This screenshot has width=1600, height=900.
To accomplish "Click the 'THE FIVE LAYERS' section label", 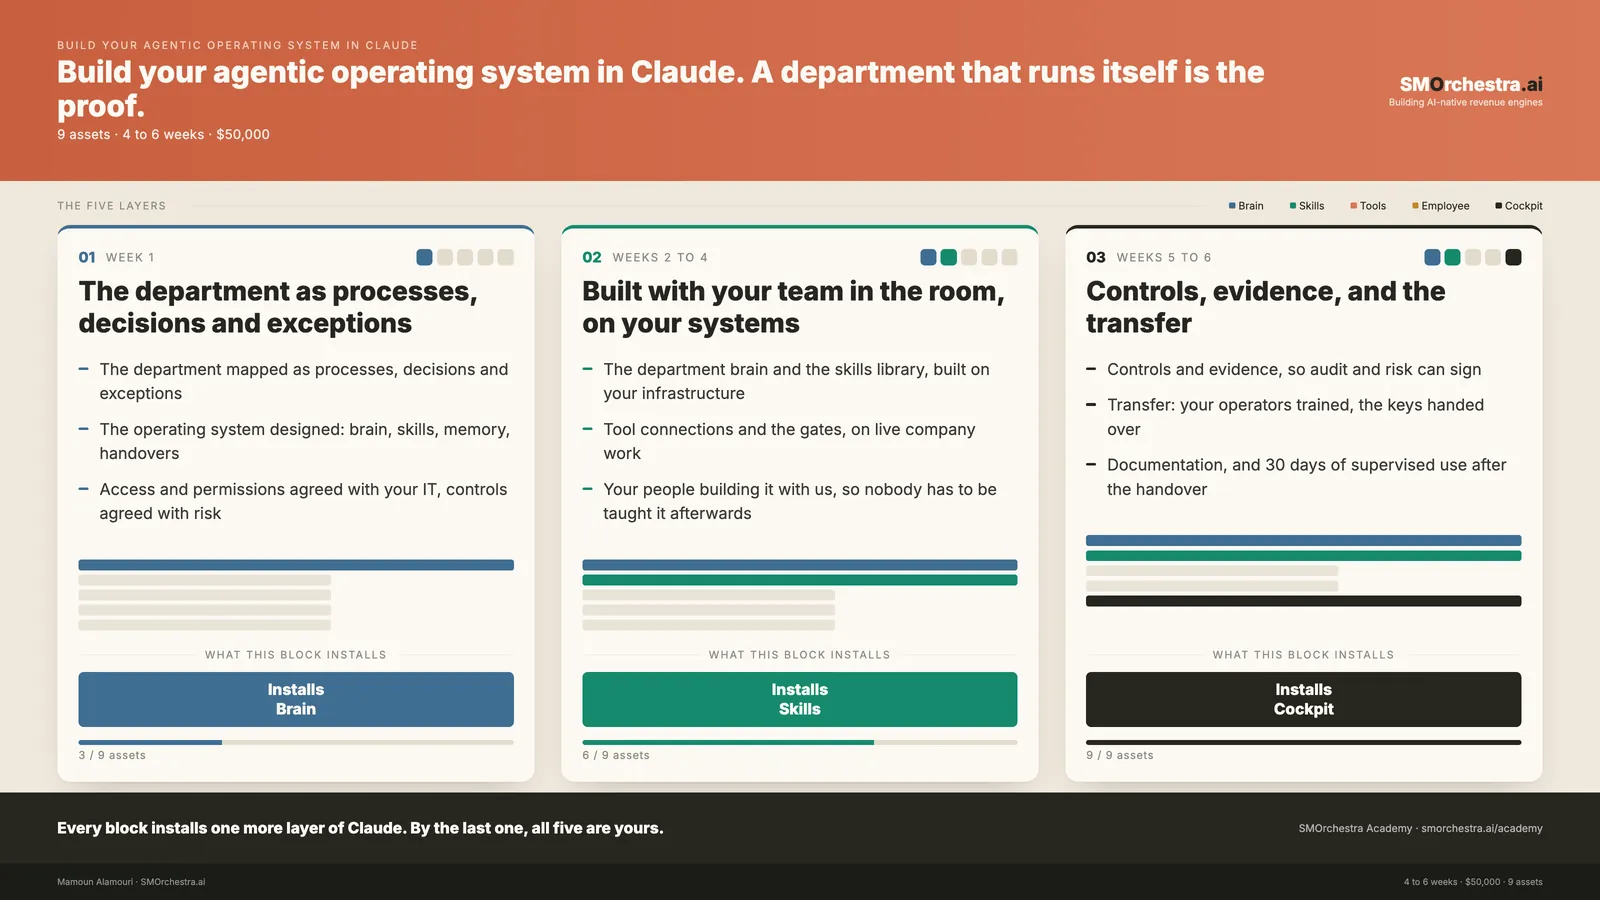I will click(x=112, y=206).
